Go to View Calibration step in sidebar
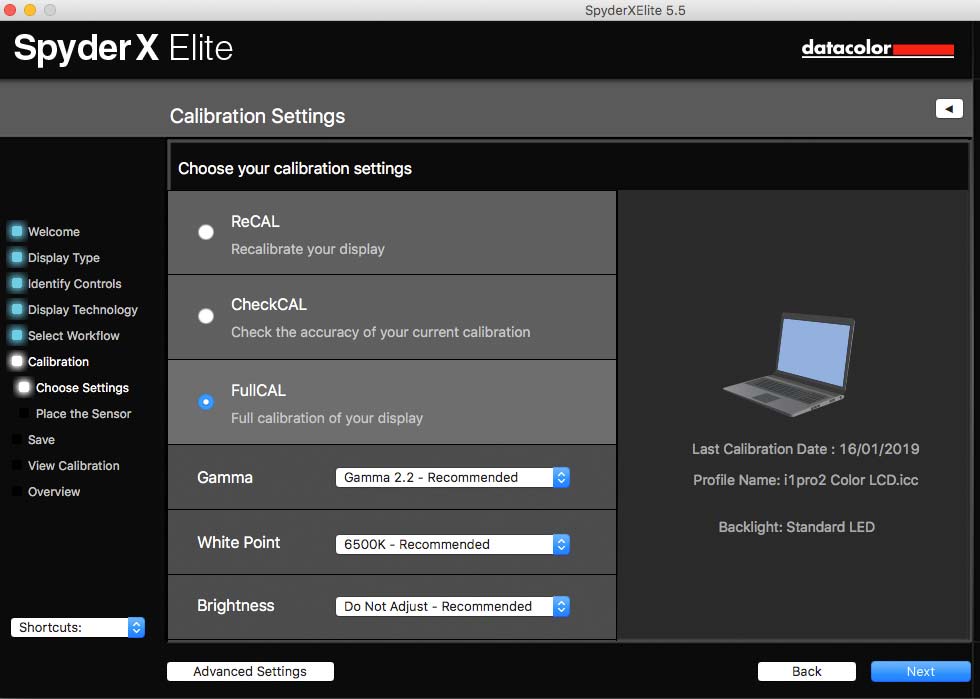 73,466
